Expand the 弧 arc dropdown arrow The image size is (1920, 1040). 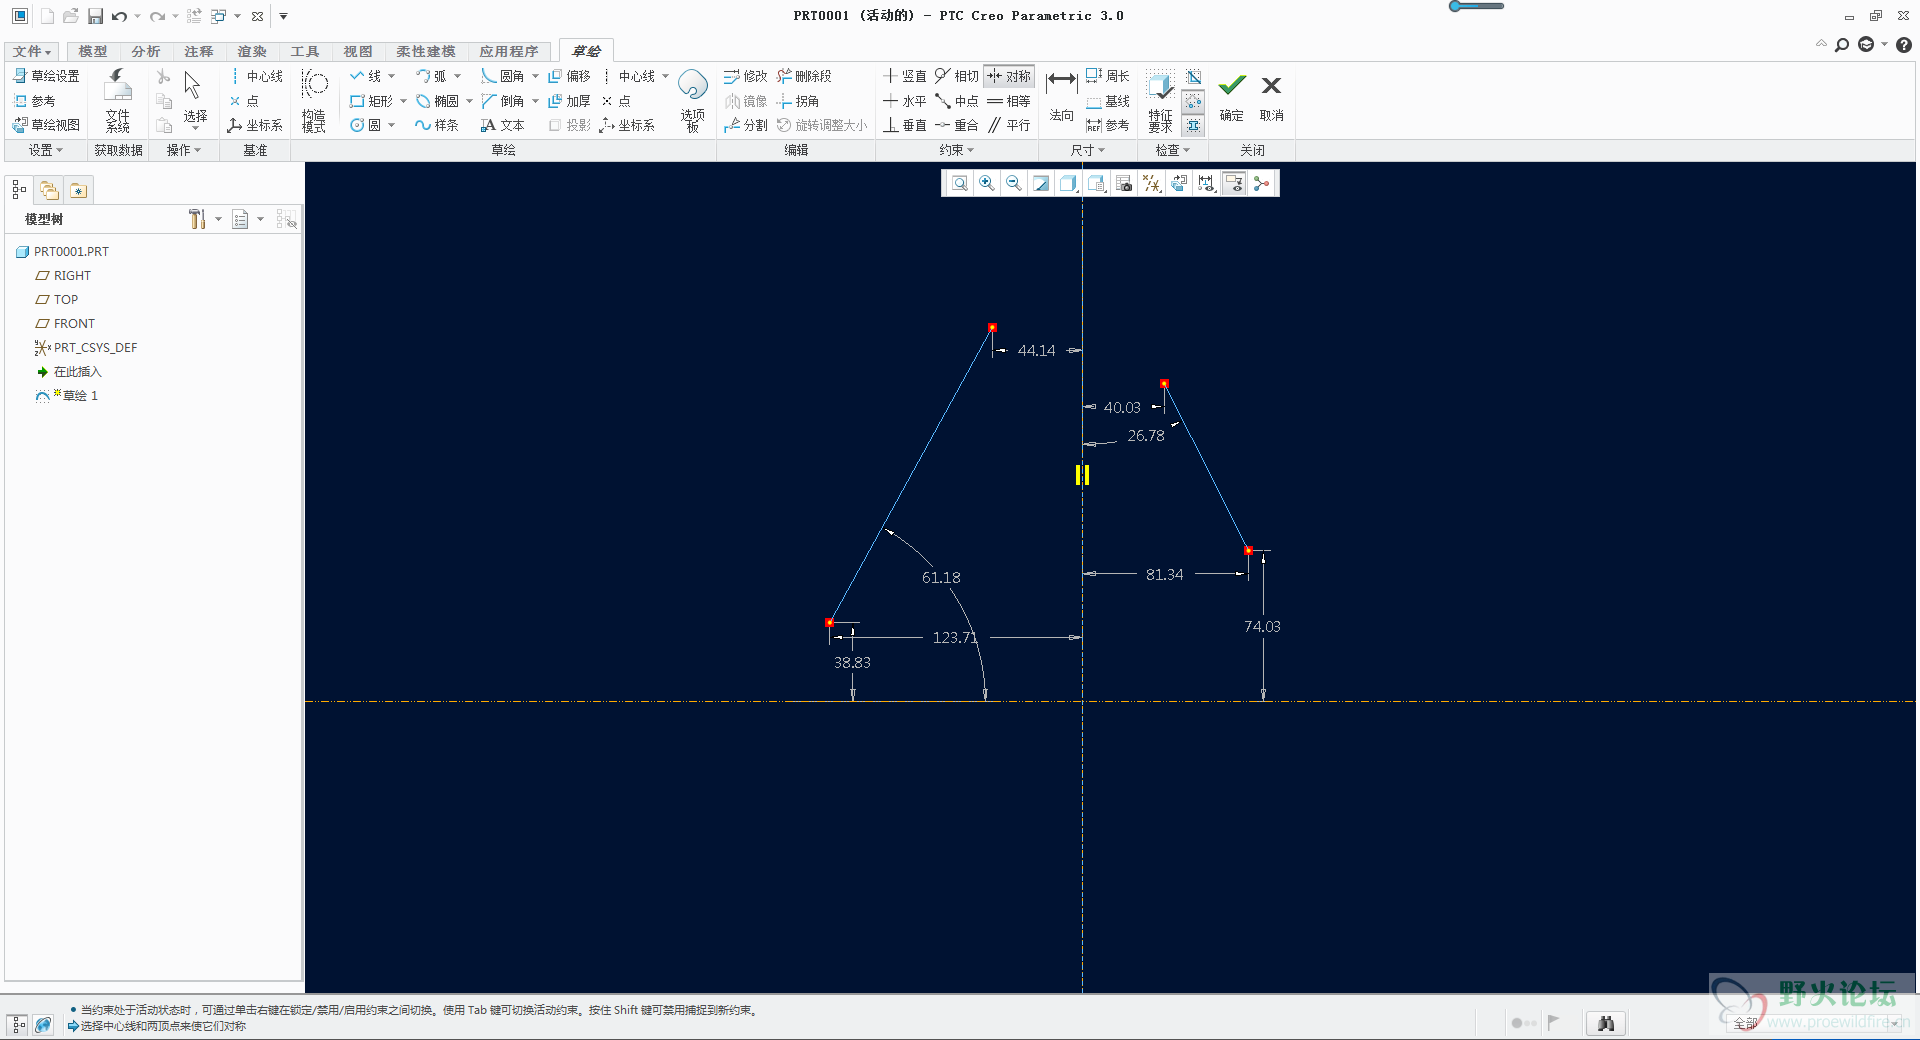click(458, 76)
